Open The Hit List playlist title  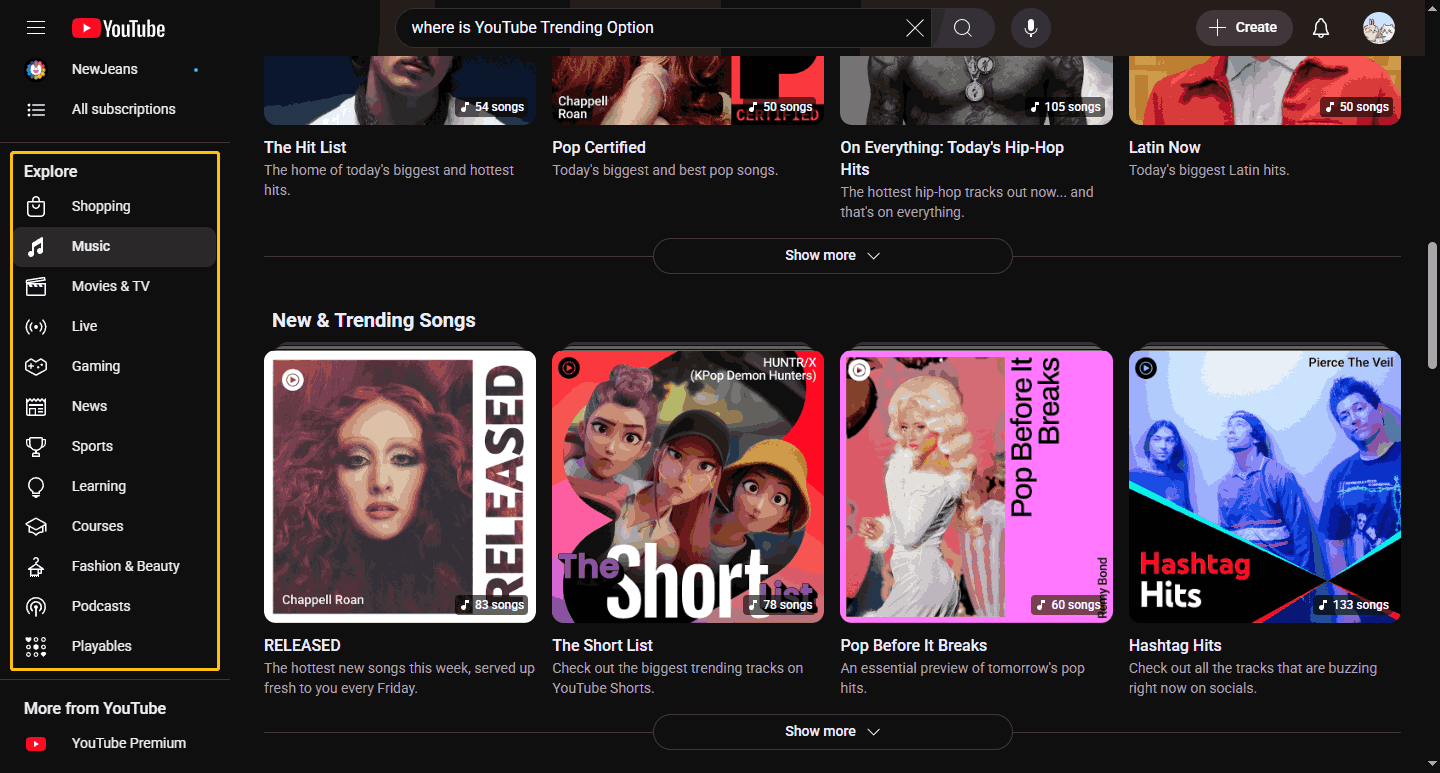click(305, 147)
